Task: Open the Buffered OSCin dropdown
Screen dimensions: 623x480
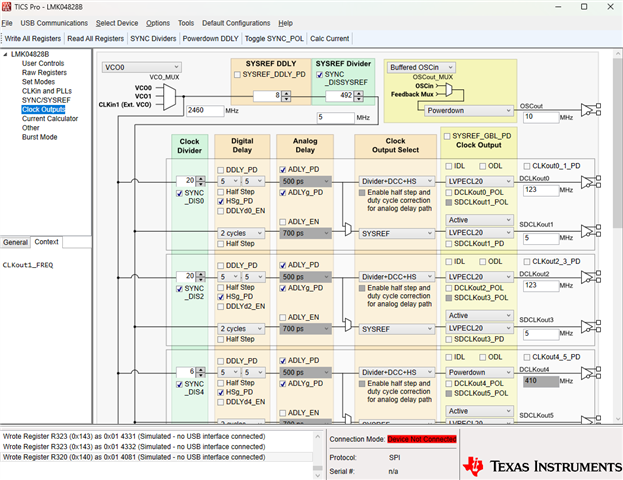Action: click(421, 68)
